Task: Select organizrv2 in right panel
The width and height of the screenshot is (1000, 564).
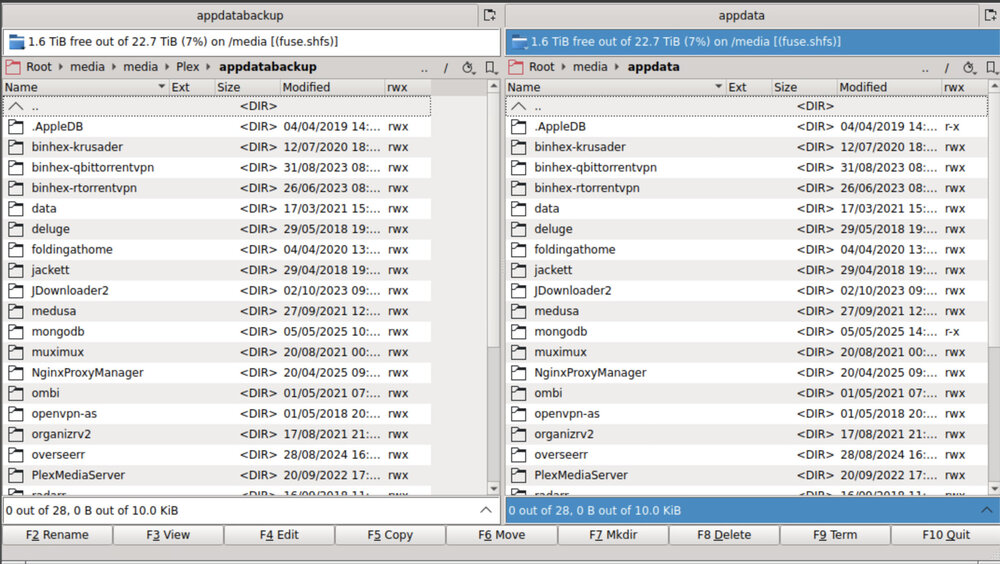Action: tap(746, 434)
